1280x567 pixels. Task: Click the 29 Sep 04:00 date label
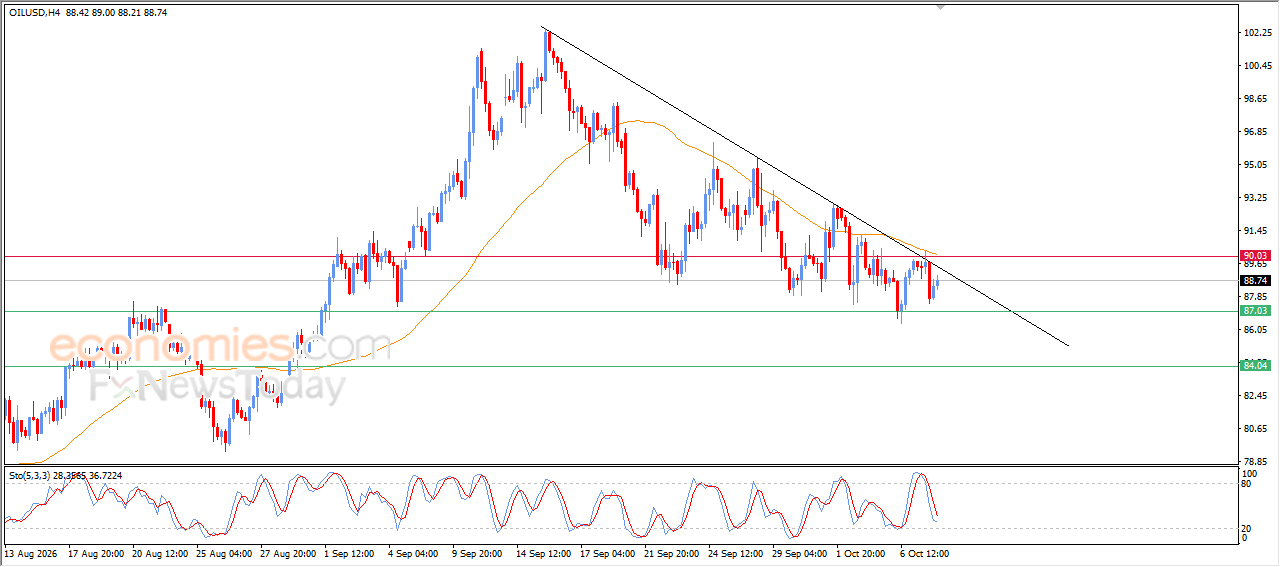pos(802,553)
